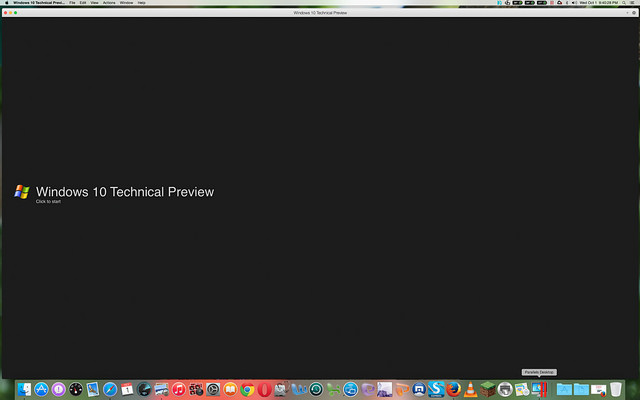Open VLC traffic cone in the Dock
640x400 pixels.
point(470,389)
